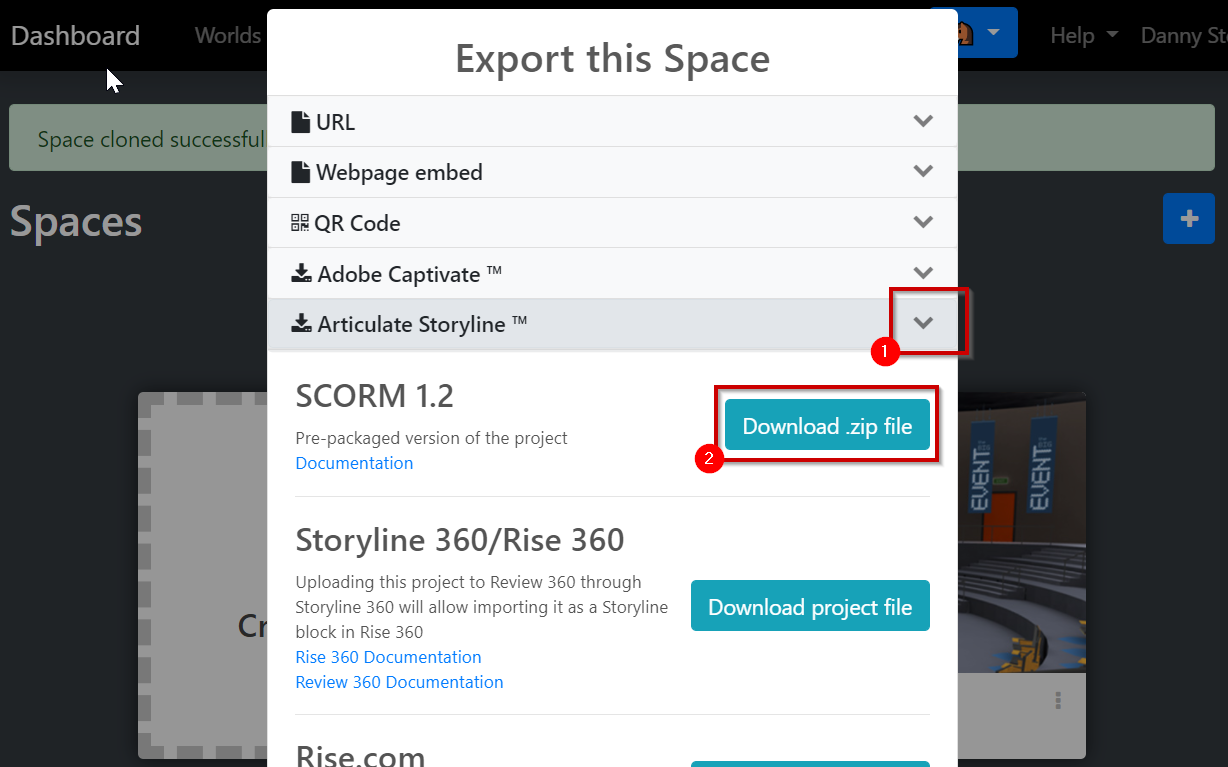The height and width of the screenshot is (767, 1228).
Task: Collapse the Articulate Storyline section chevron
Action: (923, 323)
